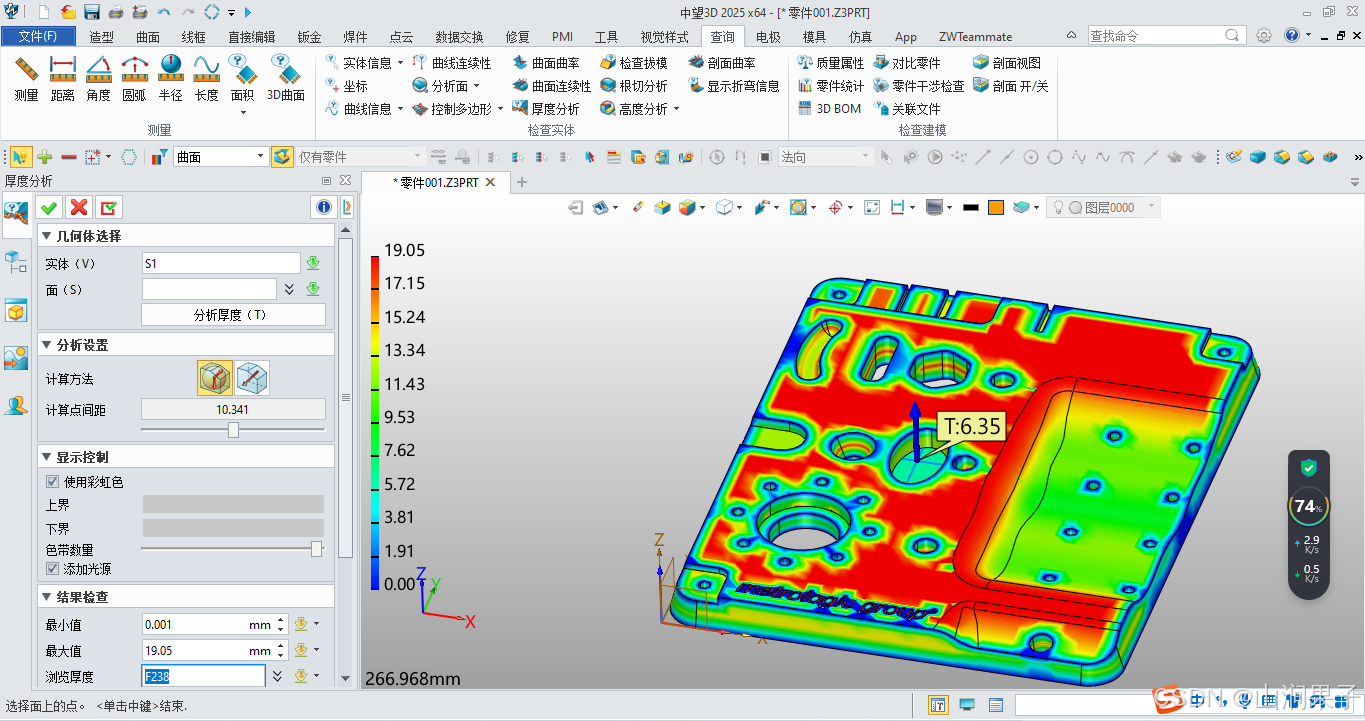Click left panel vertical scrollbar
1365x721 pixels.
[x=345, y=396]
